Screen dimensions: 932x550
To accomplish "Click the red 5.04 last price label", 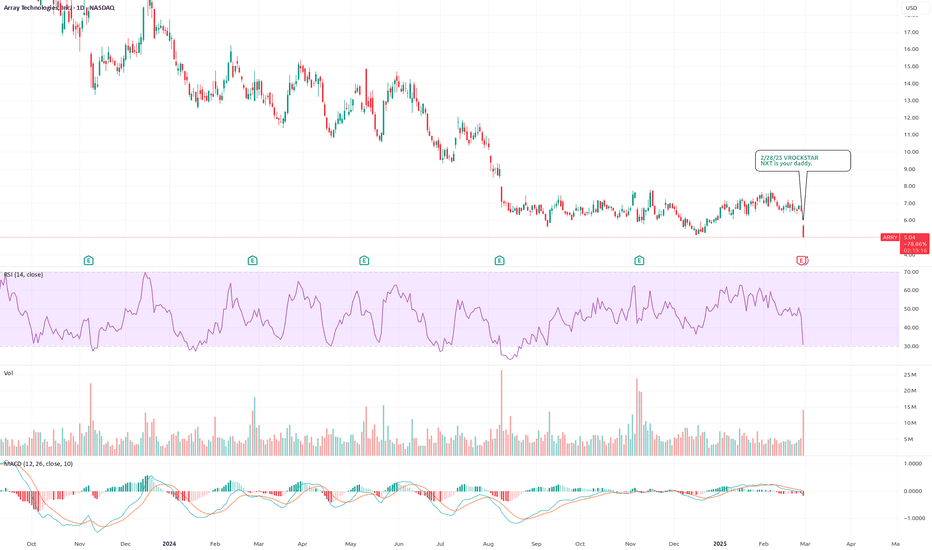I will coord(909,237).
